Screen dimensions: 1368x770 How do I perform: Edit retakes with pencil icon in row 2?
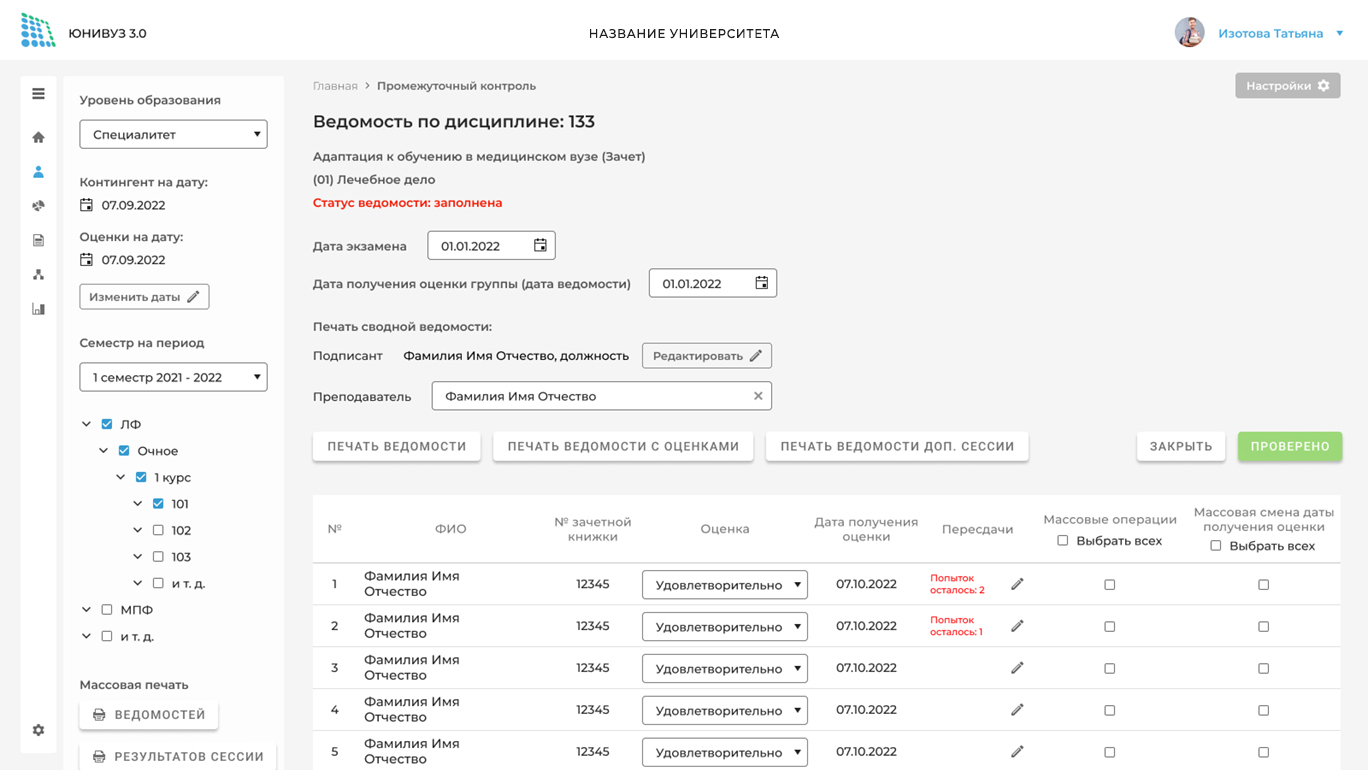pyautogui.click(x=1017, y=626)
